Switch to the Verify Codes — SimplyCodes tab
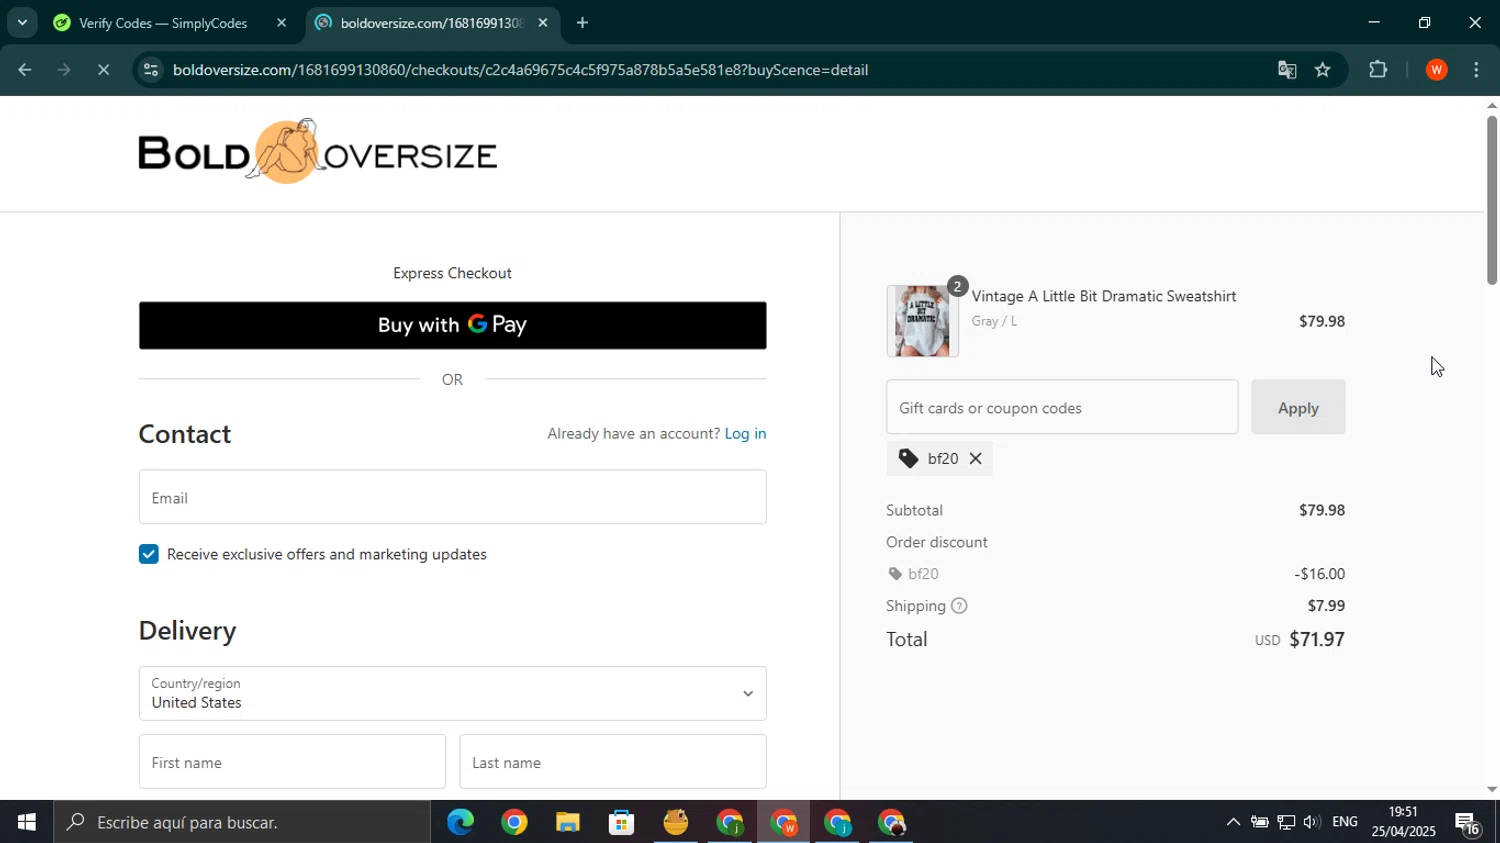 coord(162,22)
